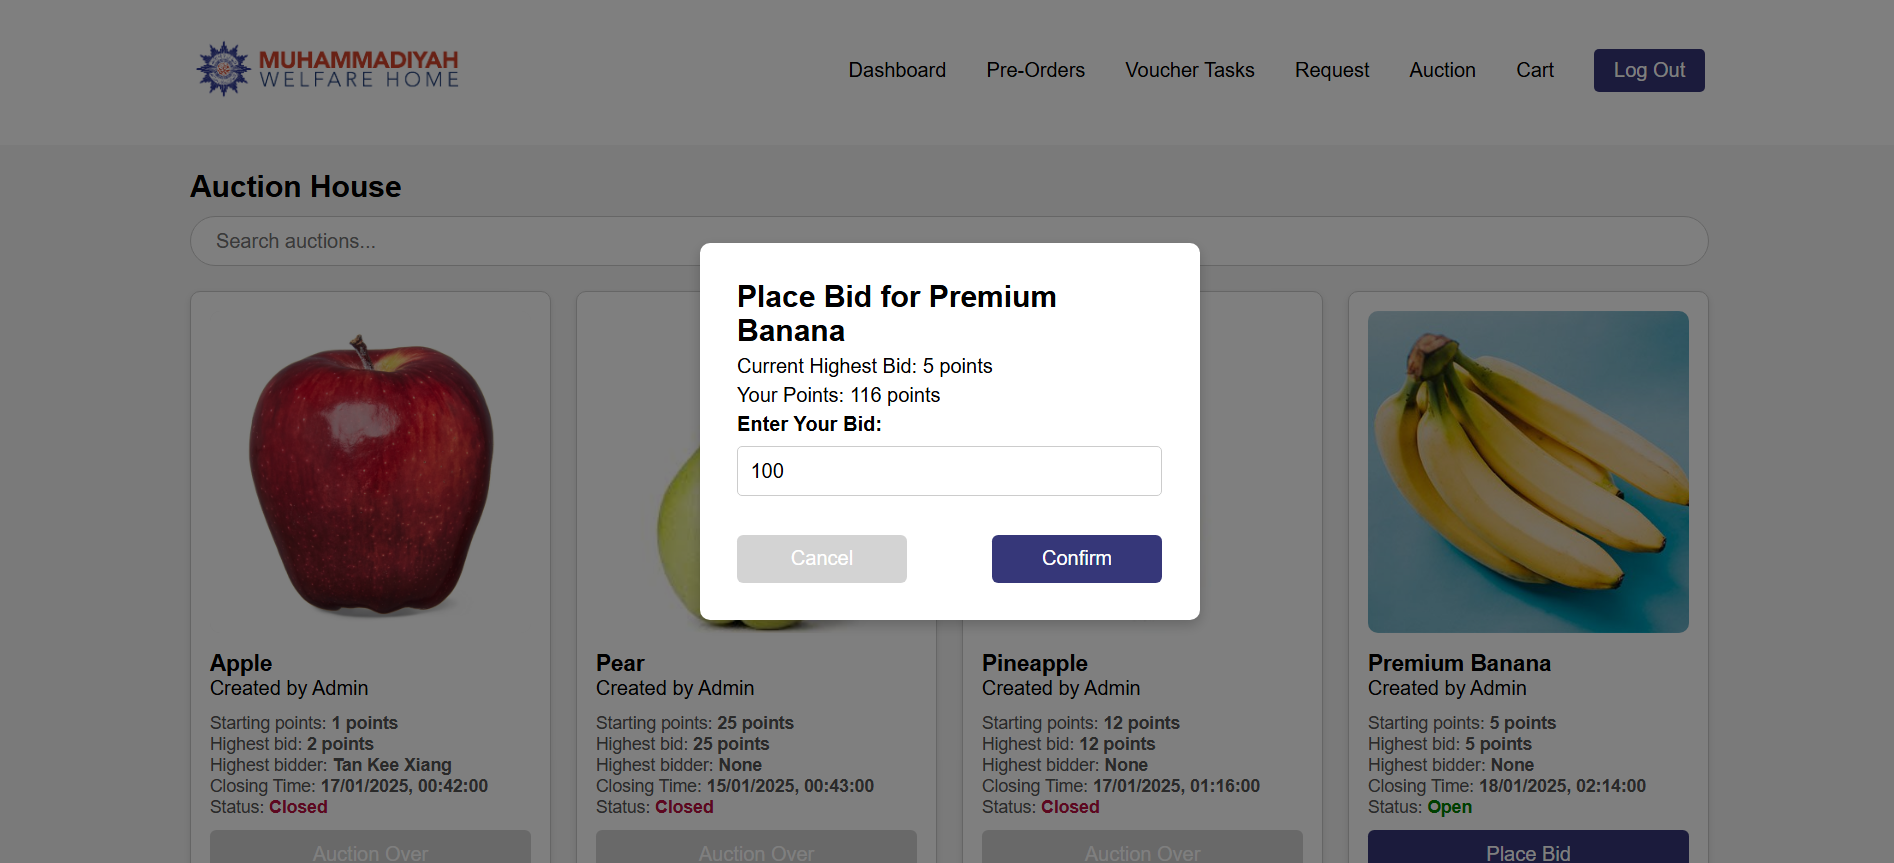The image size is (1894, 863).
Task: Click the Search auctions field
Action: click(x=440, y=241)
